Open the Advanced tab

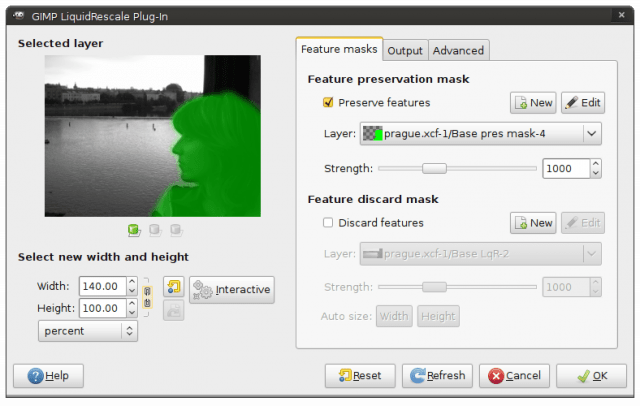click(x=458, y=50)
